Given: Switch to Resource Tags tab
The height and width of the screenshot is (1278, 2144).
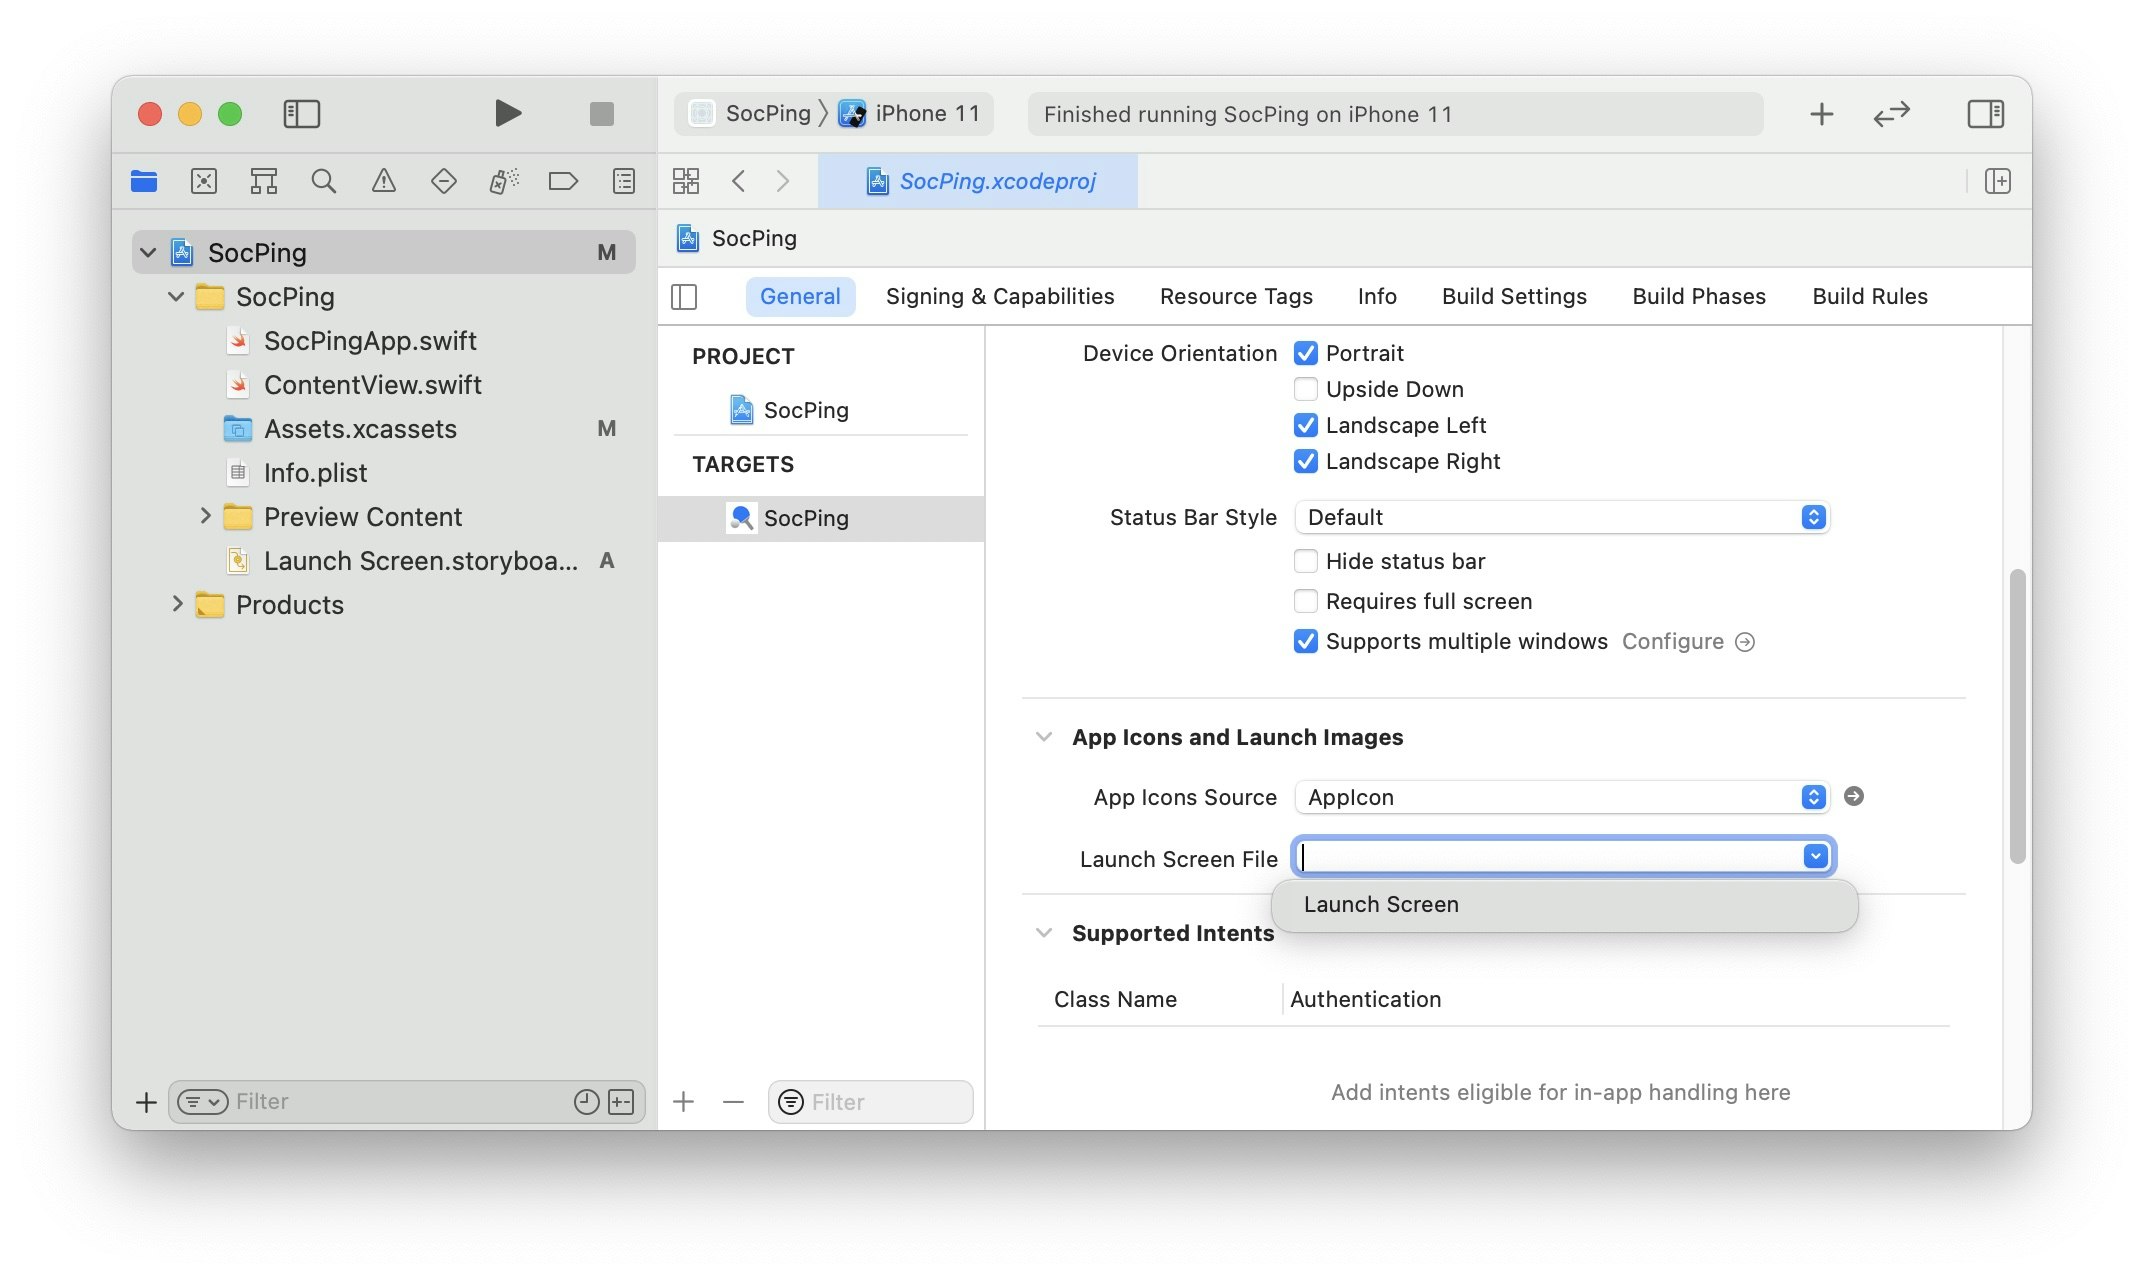Looking at the screenshot, I should 1236,297.
